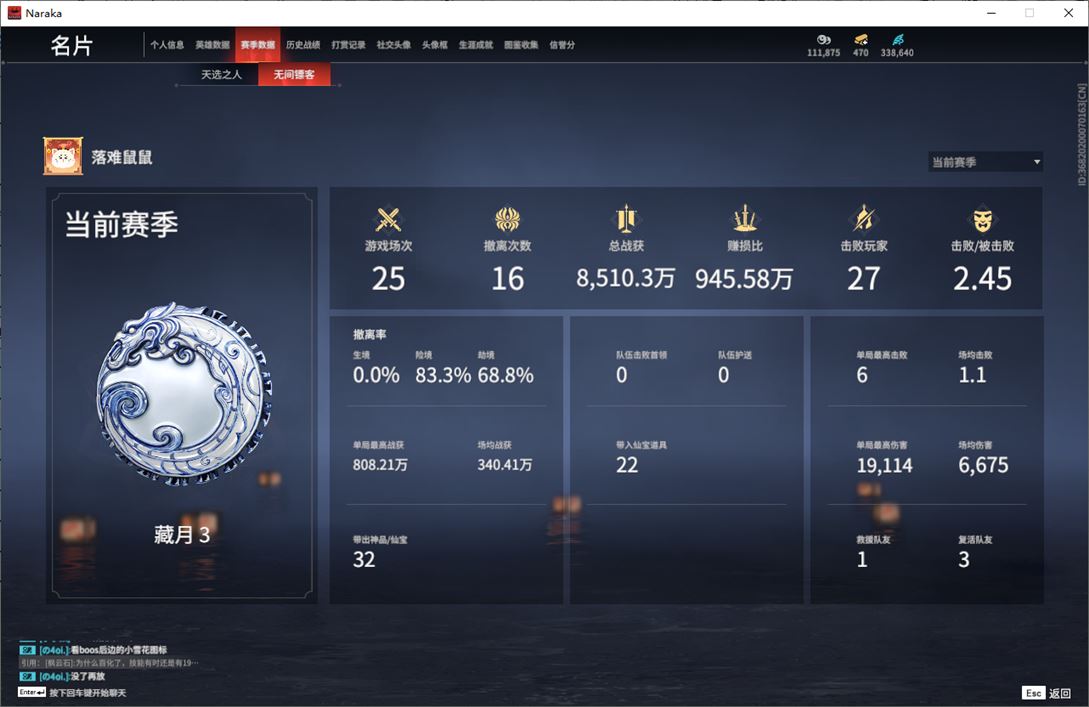Click the 808.21万 single-match loot value
1089x707 pixels.
[380, 465]
